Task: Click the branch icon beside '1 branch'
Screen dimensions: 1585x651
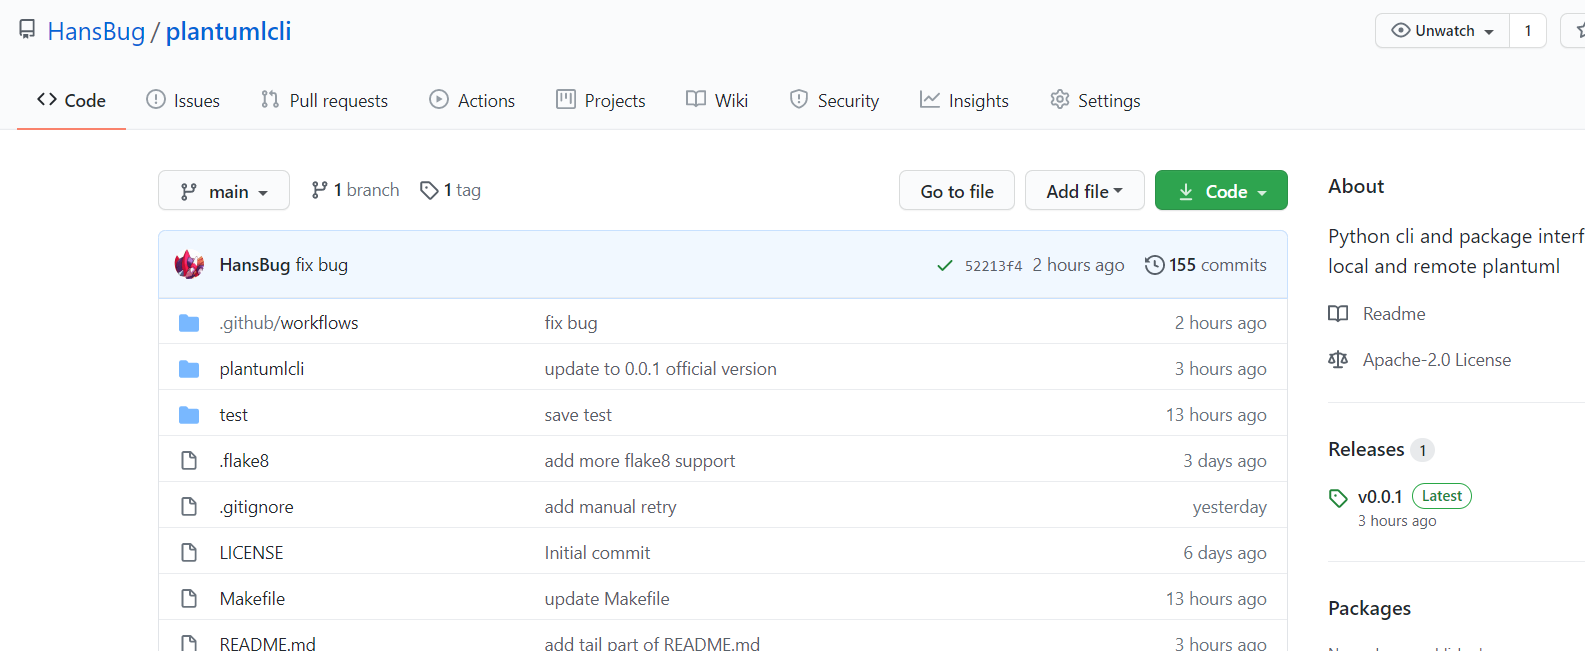Action: click(x=319, y=190)
